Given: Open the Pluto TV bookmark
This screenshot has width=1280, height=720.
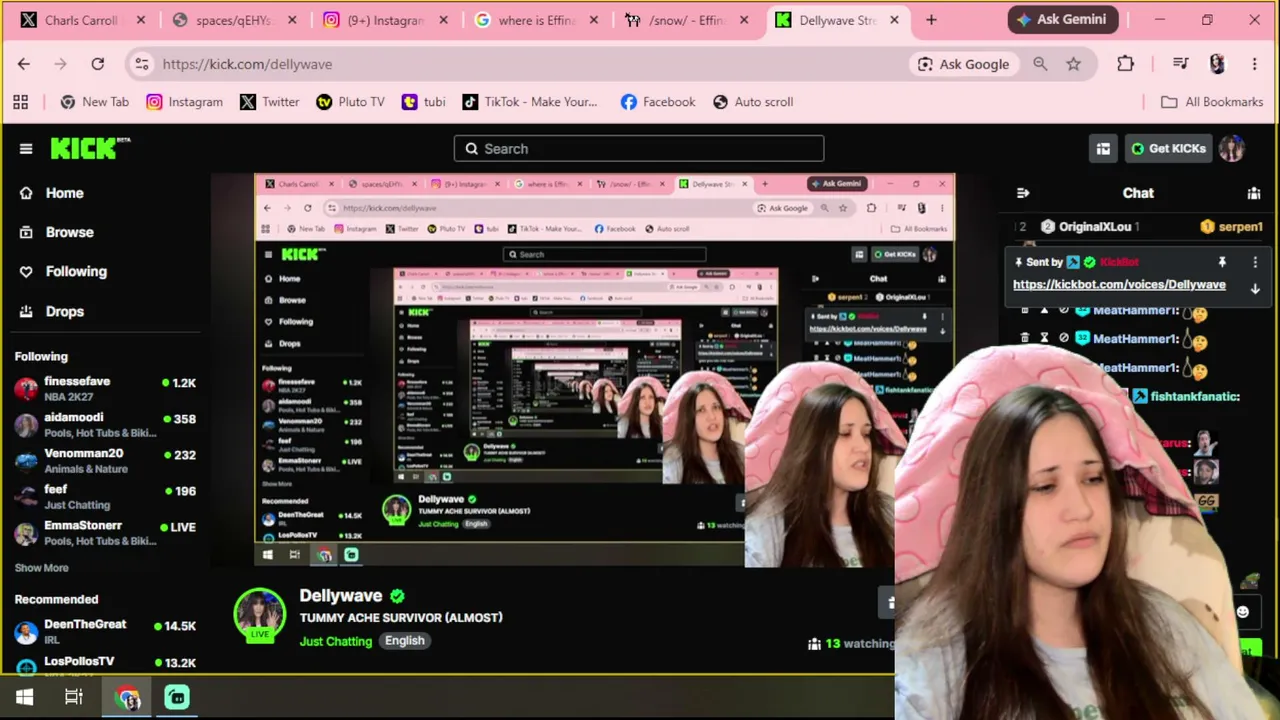Looking at the screenshot, I should point(350,102).
